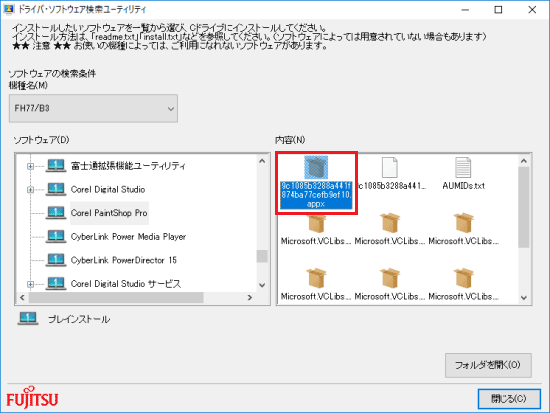Open the 機種名 FH77/B3 dropdown
This screenshot has height=413, width=550.
(93, 108)
